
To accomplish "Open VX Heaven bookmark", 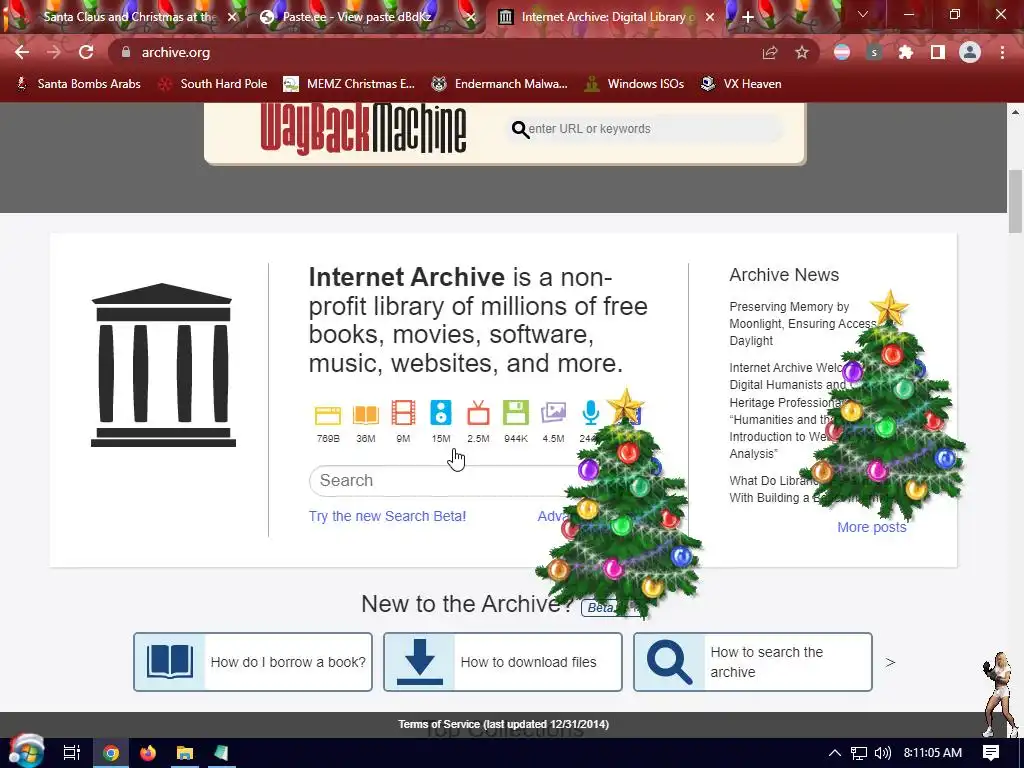I will click(x=741, y=84).
